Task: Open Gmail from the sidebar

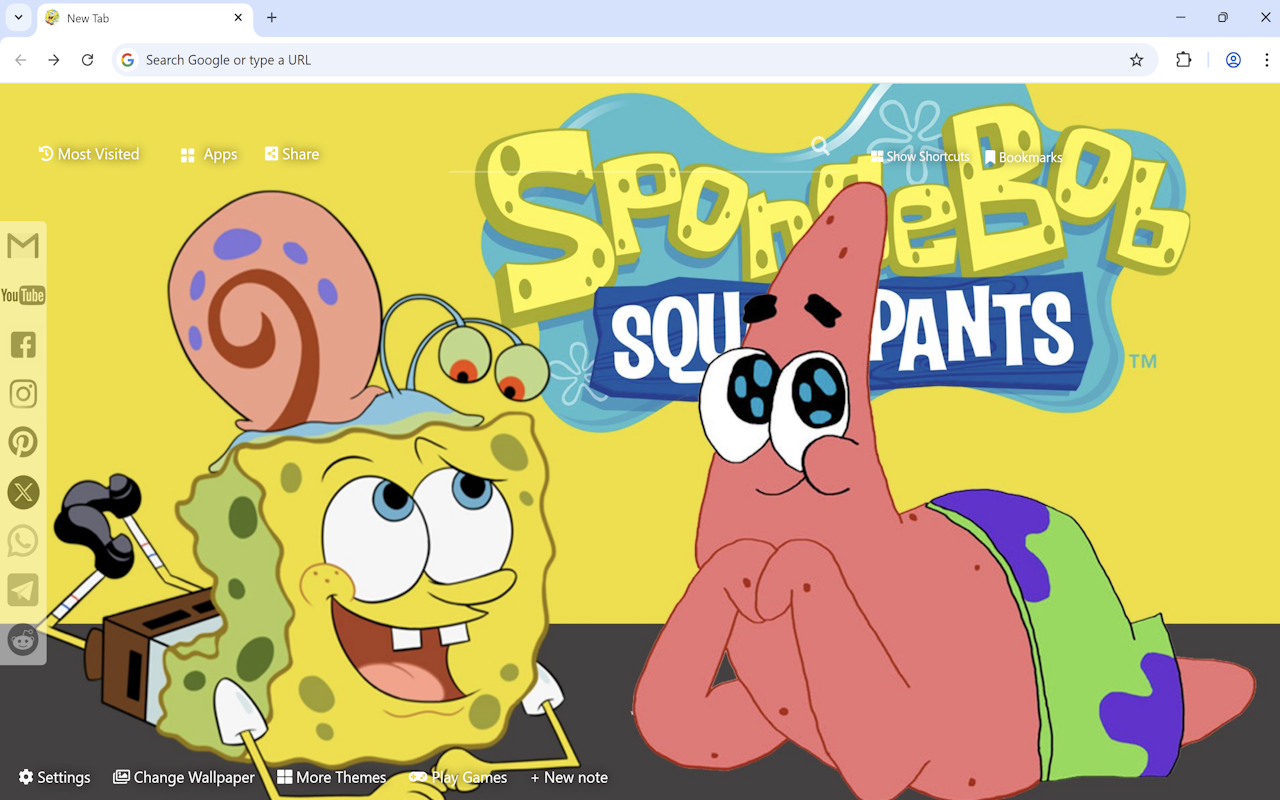Action: pos(23,244)
